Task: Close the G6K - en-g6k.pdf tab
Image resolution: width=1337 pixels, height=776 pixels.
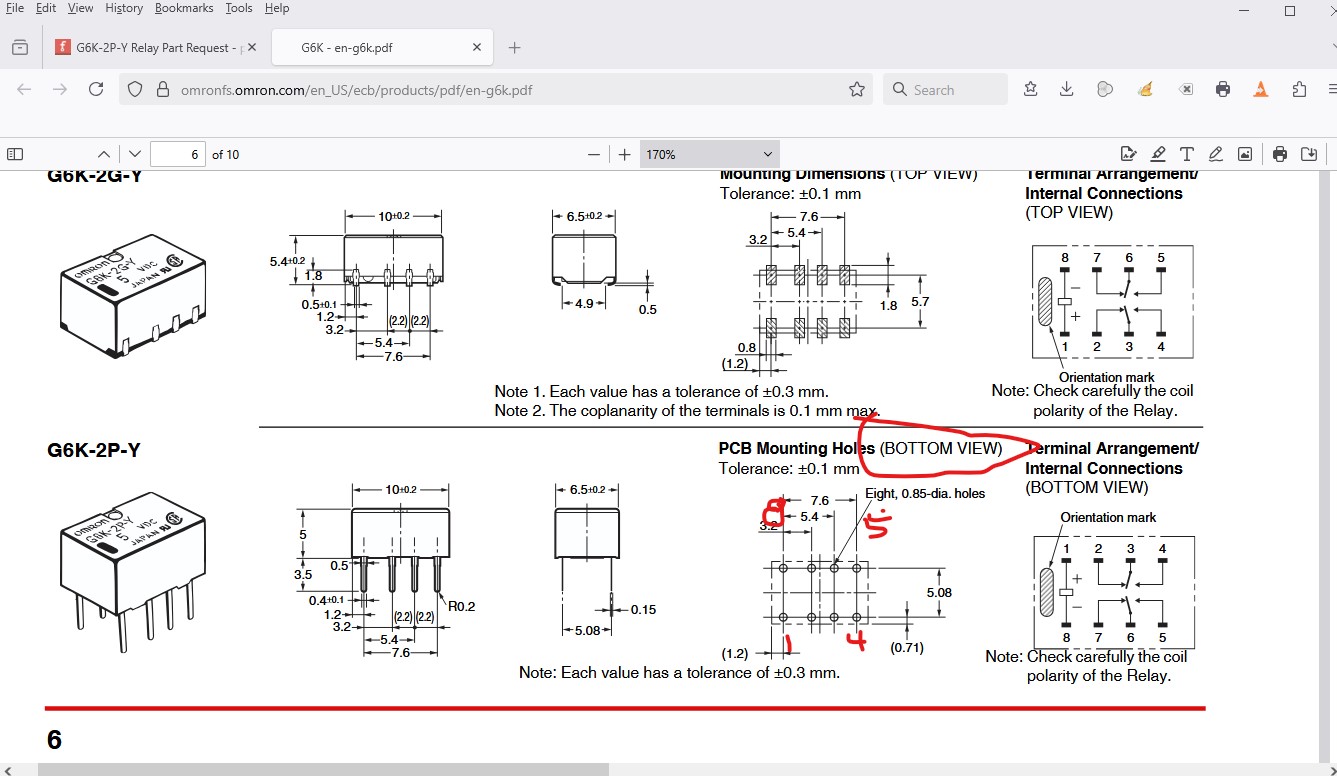Action: [477, 47]
